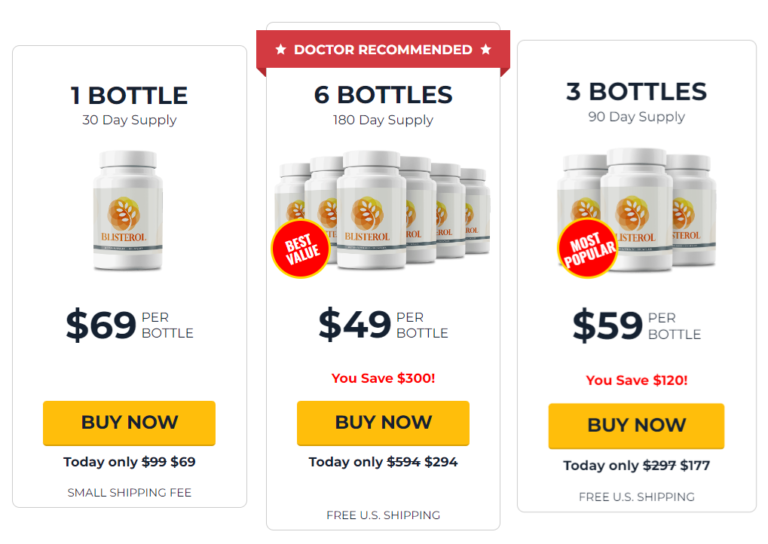Screen dimensions: 768x544
Task: Select the three Blisterol bottles image
Action: 637,210
